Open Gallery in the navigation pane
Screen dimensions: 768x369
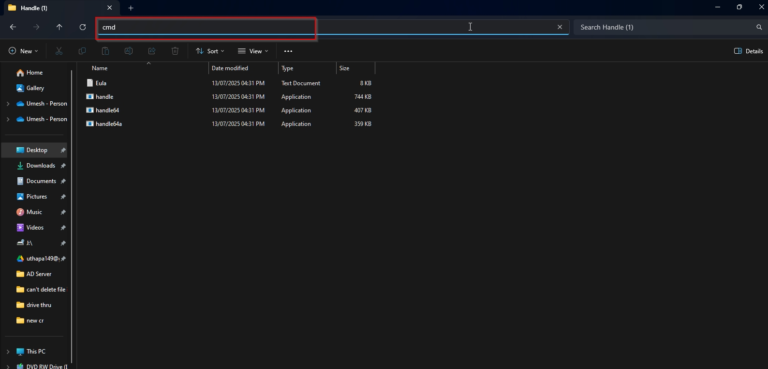(35, 88)
